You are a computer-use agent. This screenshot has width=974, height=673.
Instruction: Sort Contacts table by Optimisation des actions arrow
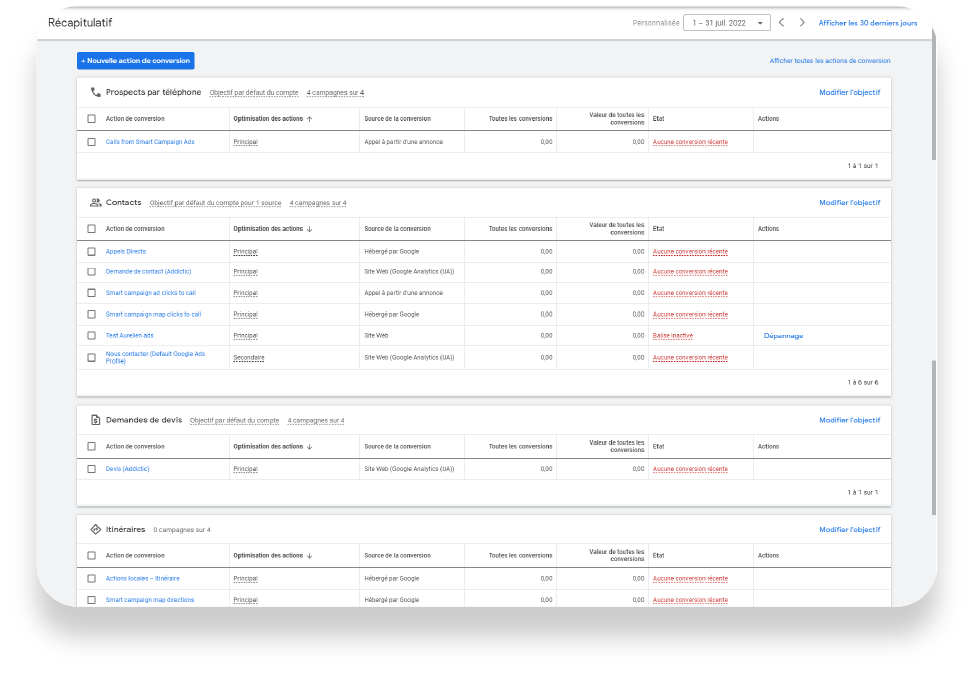pos(309,229)
